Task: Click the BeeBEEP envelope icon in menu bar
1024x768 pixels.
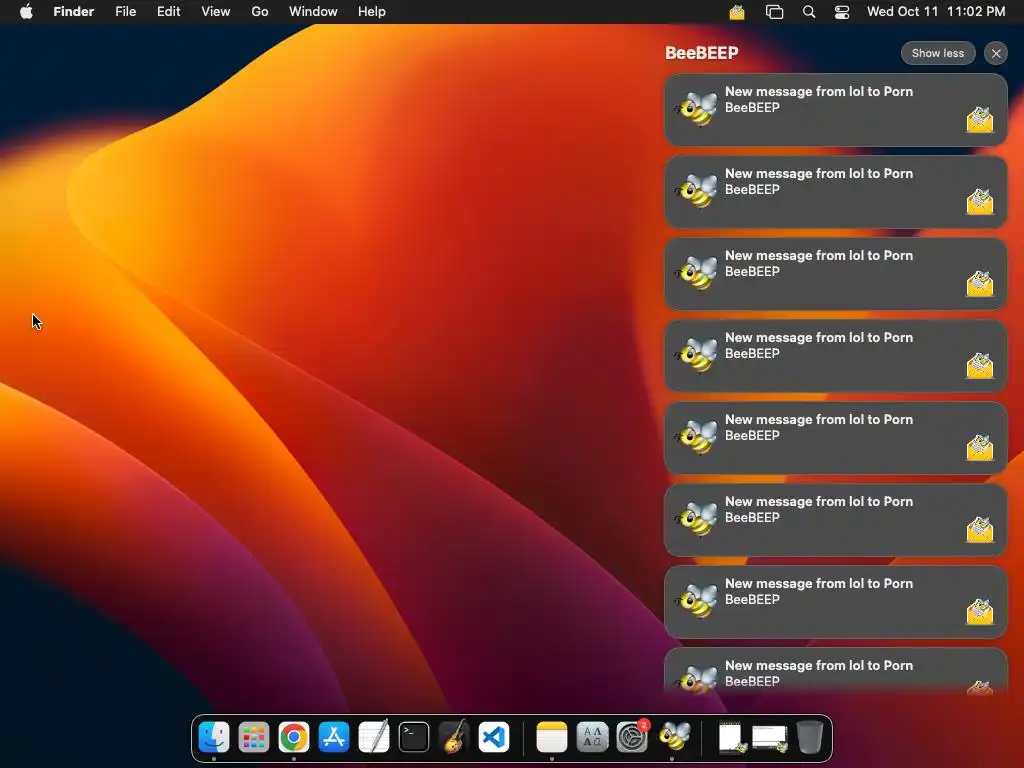Action: [x=737, y=12]
